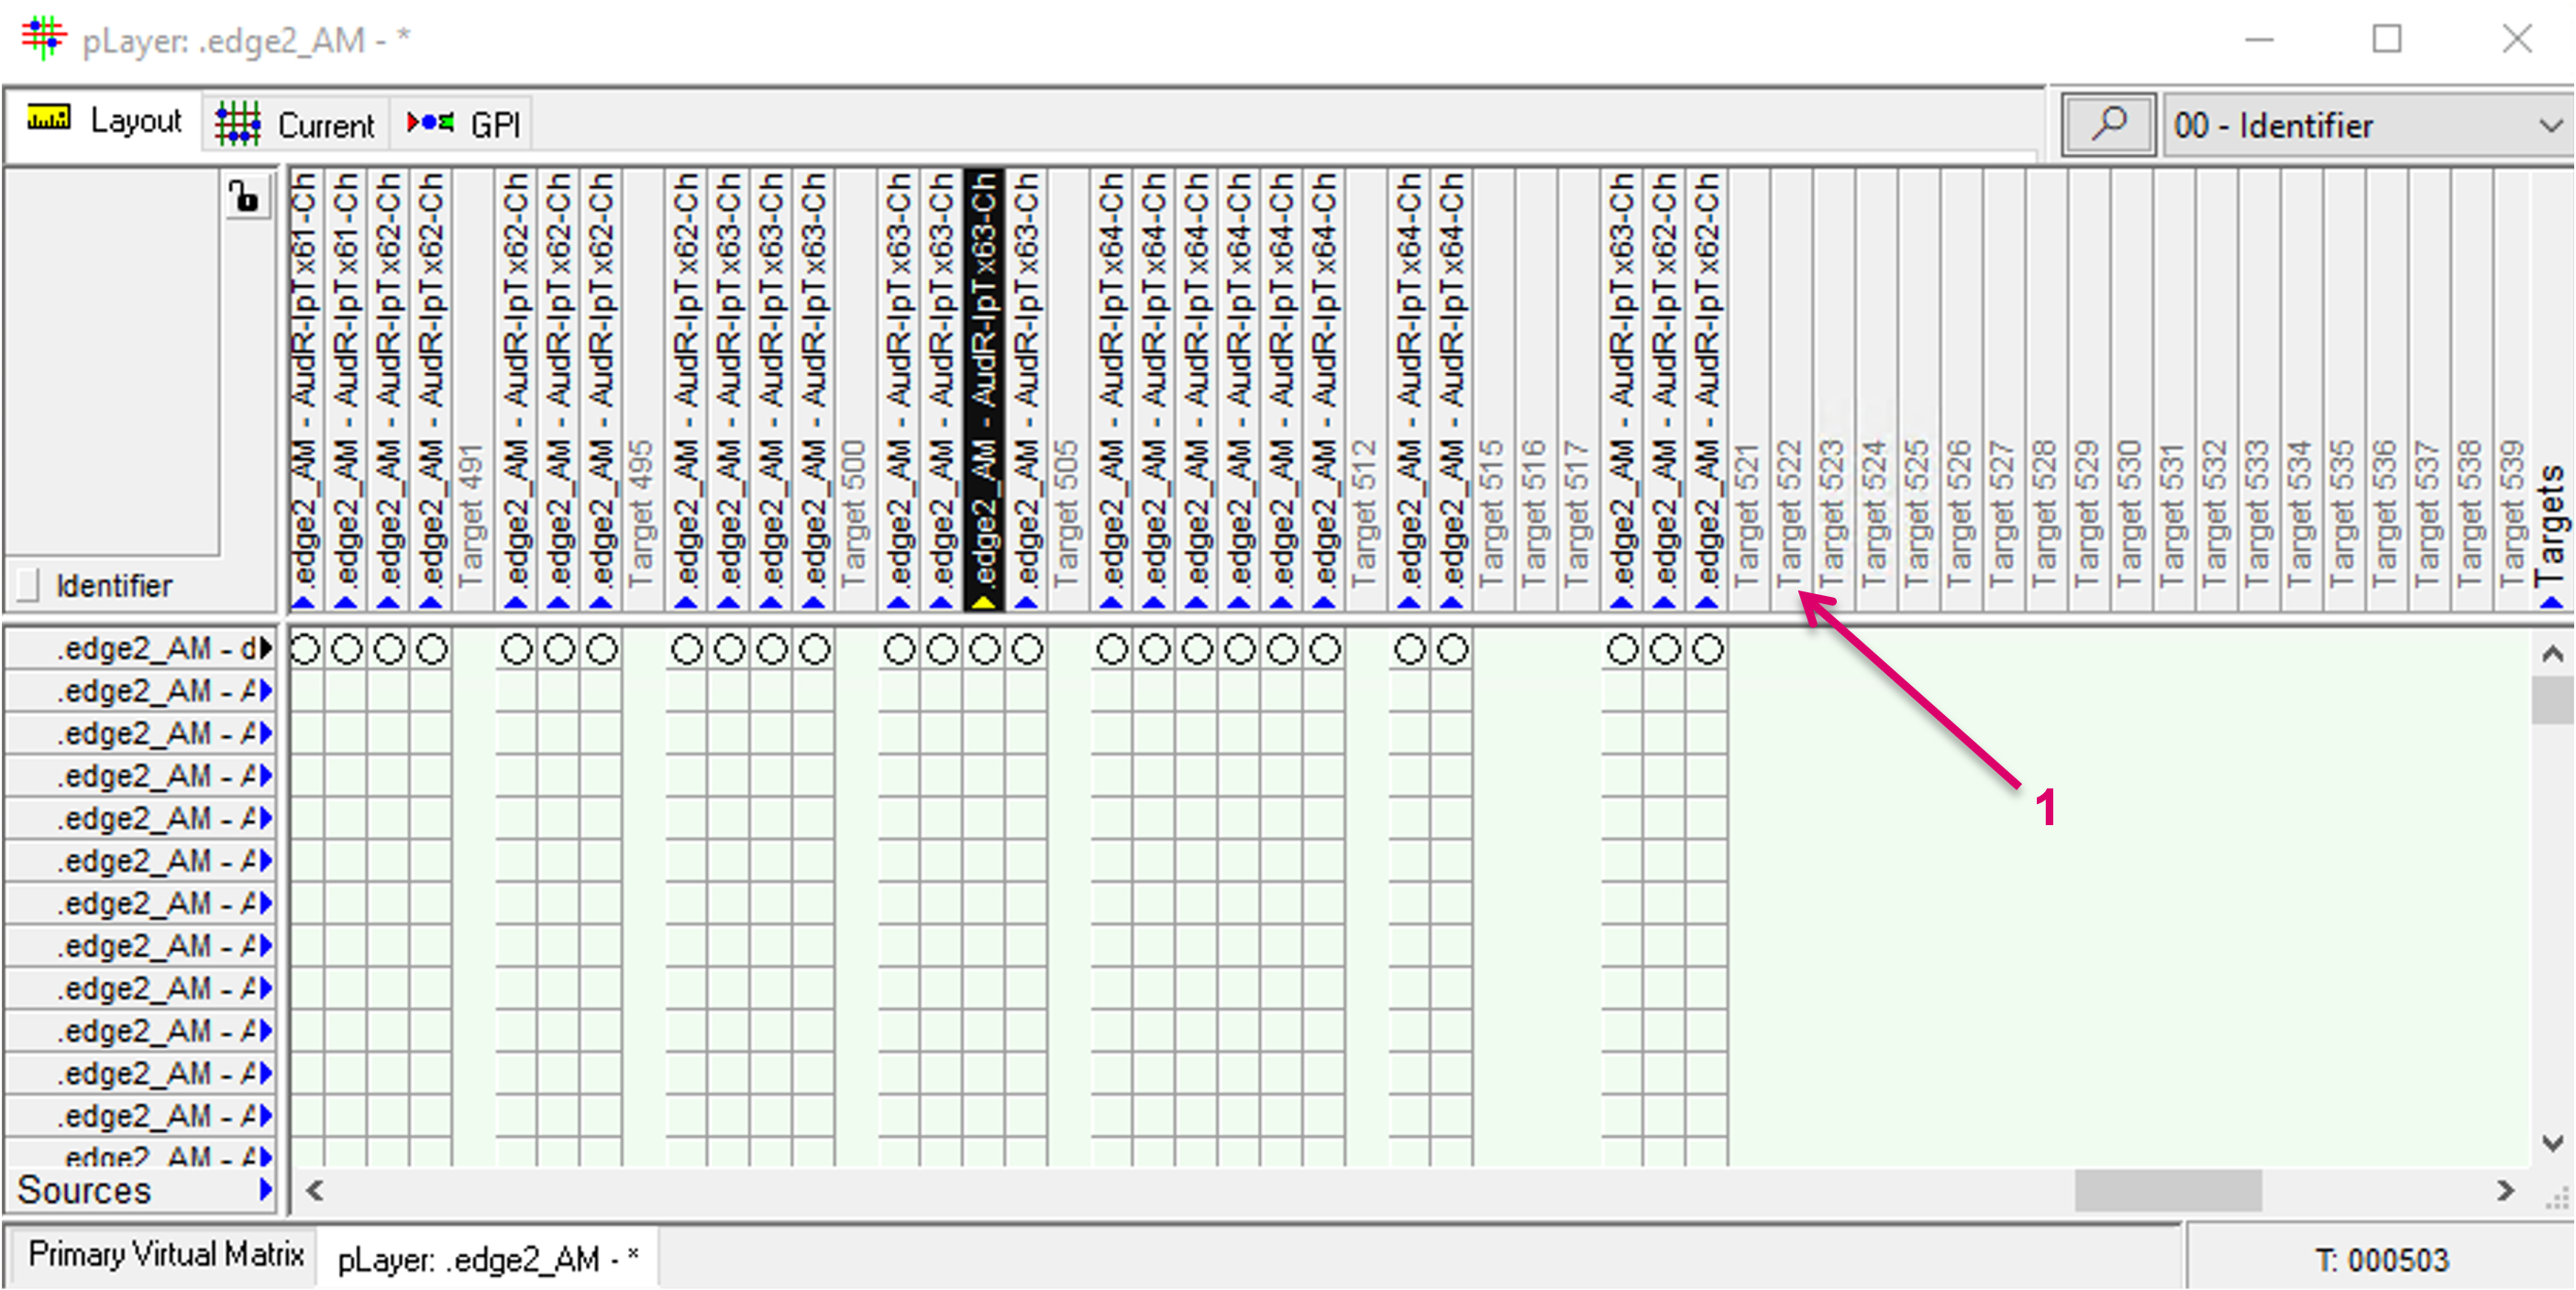Click the vertical scrollbar down arrow
The height and width of the screenshot is (1290, 2576).
point(2551,1142)
